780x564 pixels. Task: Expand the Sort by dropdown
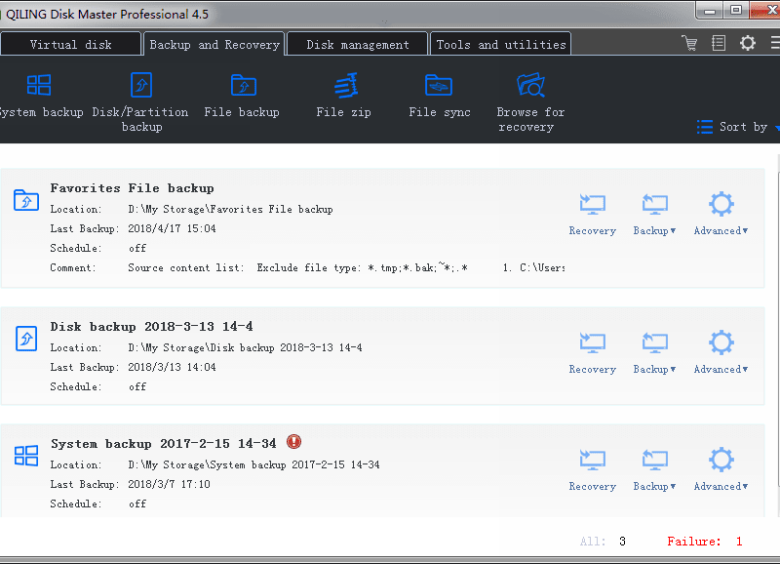(x=738, y=127)
